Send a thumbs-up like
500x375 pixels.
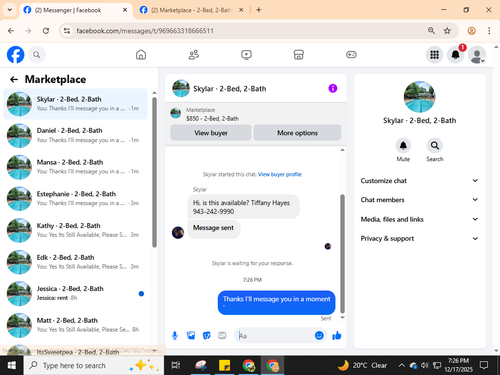(x=337, y=335)
